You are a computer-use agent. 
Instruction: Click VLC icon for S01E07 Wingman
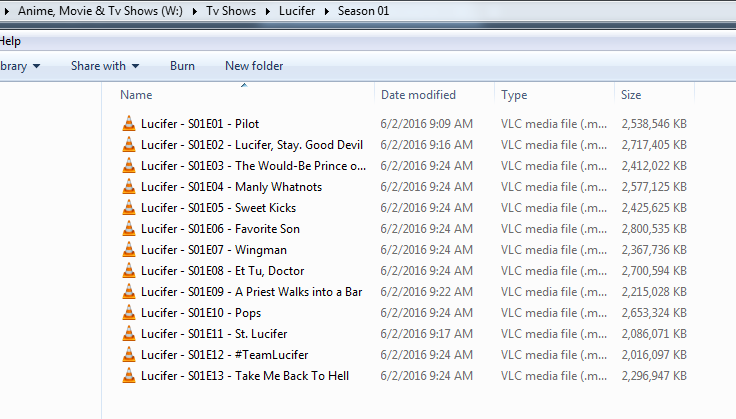129,250
